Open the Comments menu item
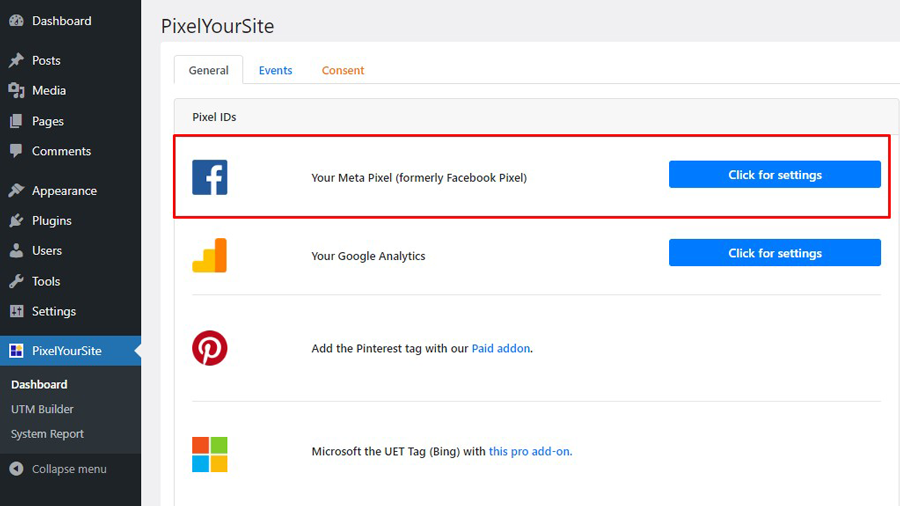This screenshot has width=900, height=506. 61,151
